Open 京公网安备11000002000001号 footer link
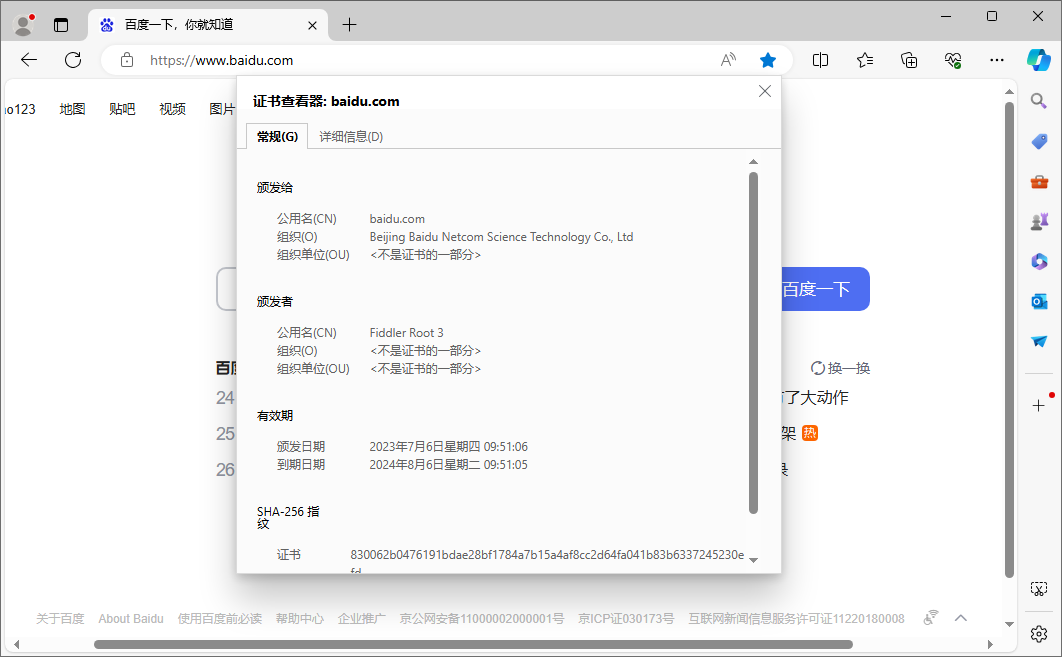This screenshot has height=657, width=1062. [482, 618]
